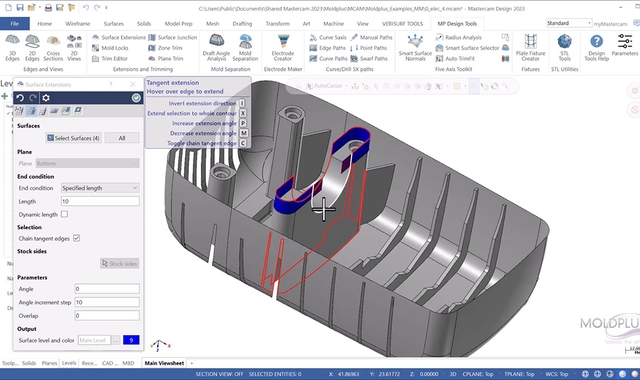Expand the End condition dropdown
Image resolution: width=640 pixels, height=380 pixels.
click(x=100, y=188)
